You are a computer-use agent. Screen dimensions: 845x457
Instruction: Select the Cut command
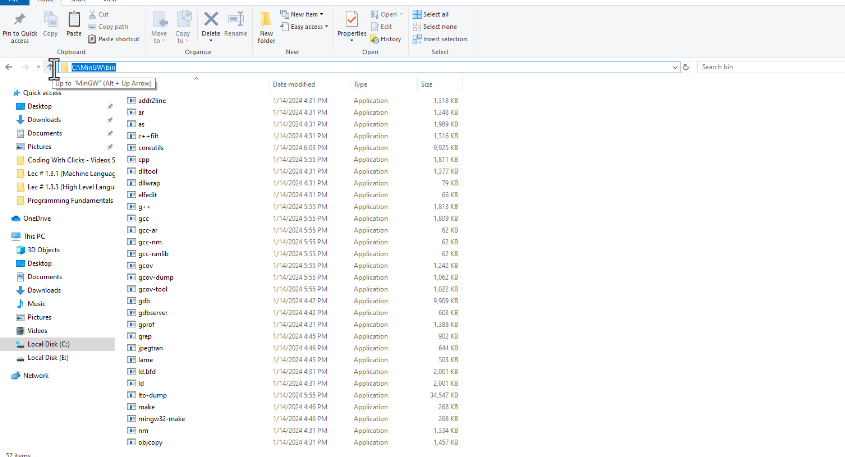coord(99,15)
